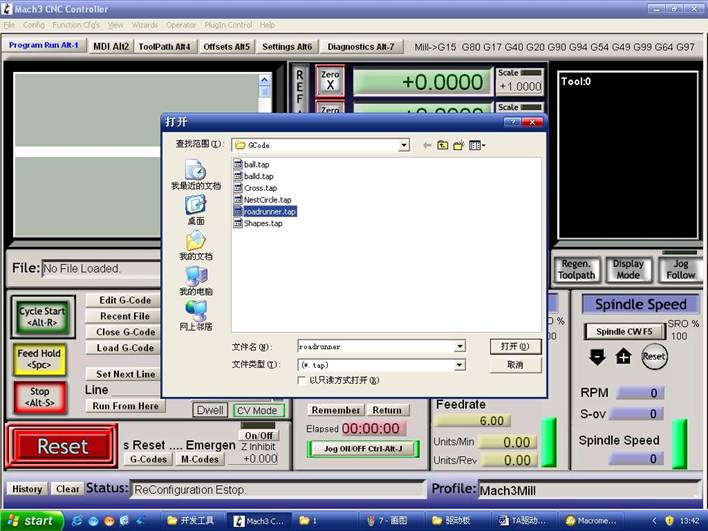
Task: Go back to previous folder in dialog
Action: [427, 145]
